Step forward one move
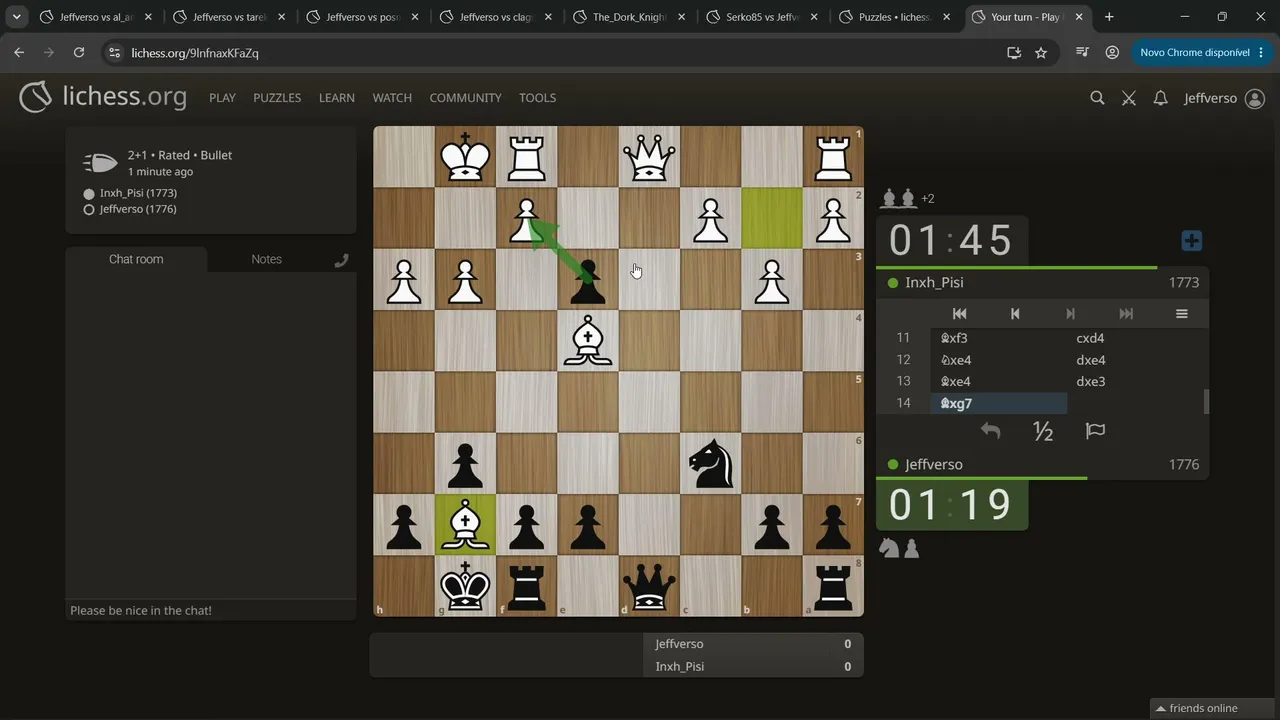This screenshot has height=720, width=1280. 1070,313
